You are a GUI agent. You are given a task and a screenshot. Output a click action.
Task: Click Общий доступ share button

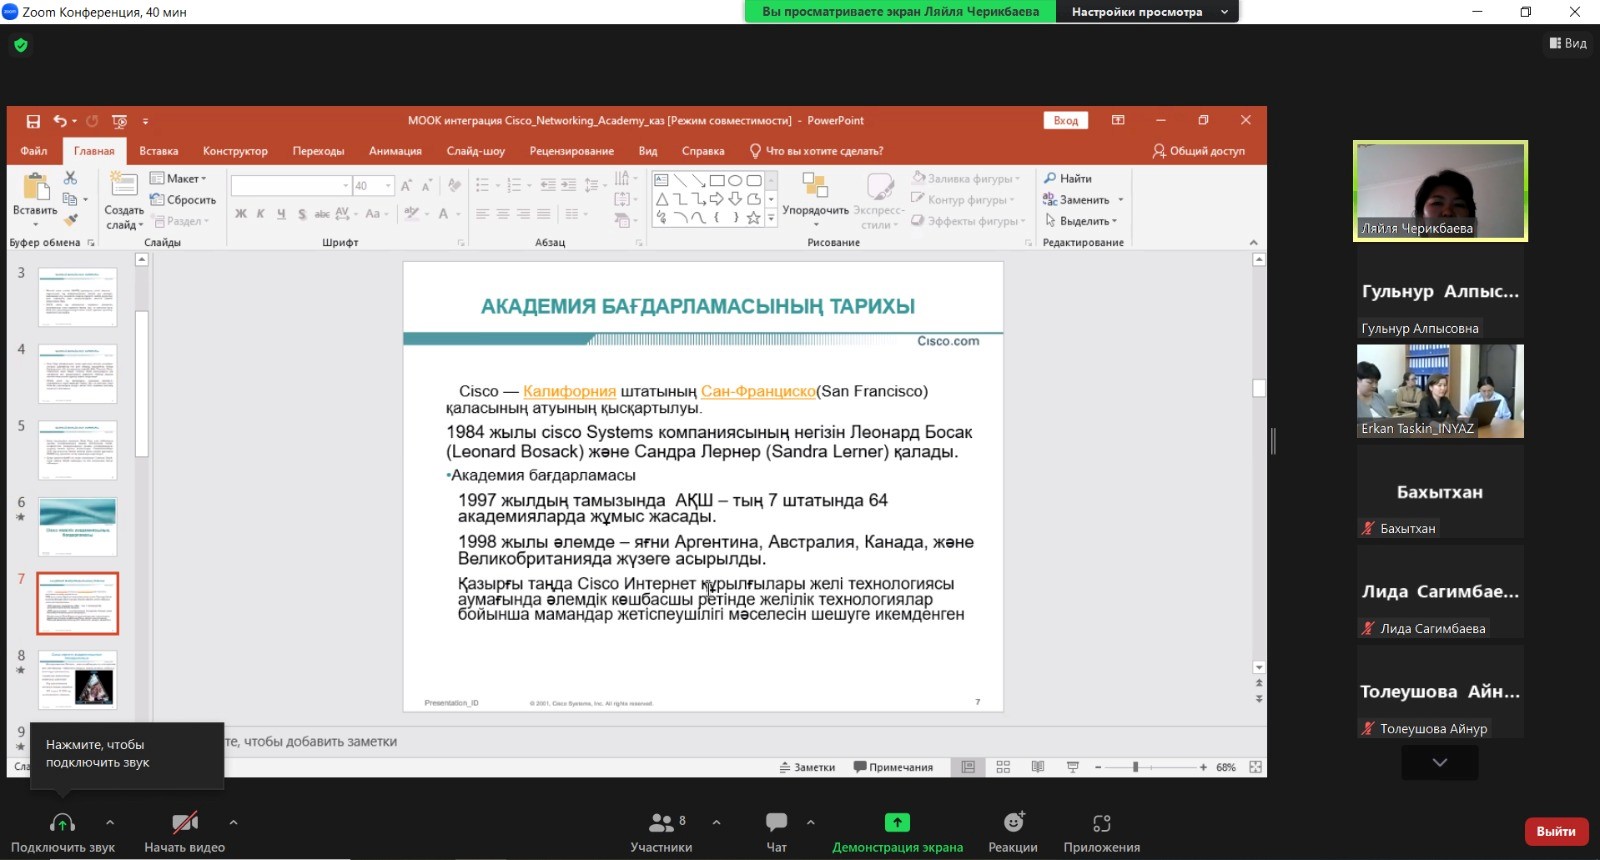coord(1198,151)
